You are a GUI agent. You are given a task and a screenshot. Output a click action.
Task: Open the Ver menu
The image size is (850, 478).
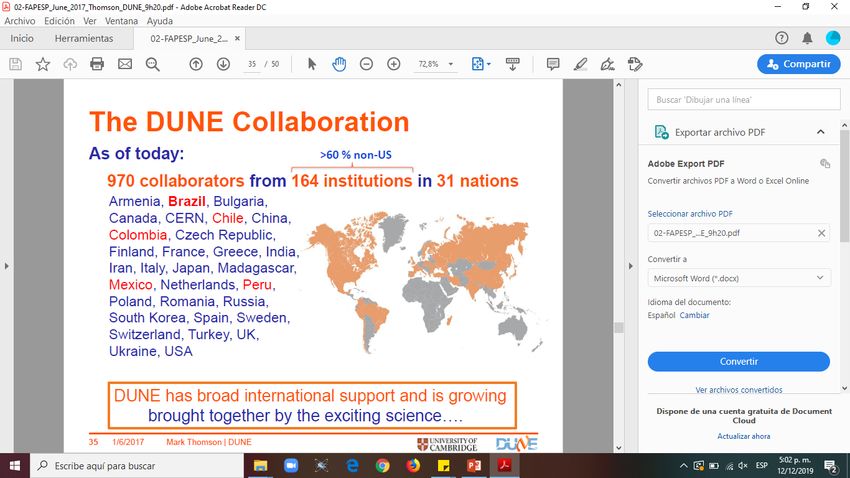coord(90,21)
